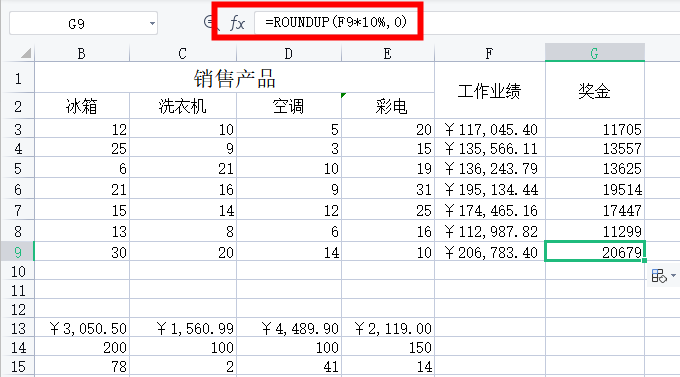This screenshot has height=377, width=680.
Task: Click the 洗衣机 header cell
Action: (x=183, y=106)
